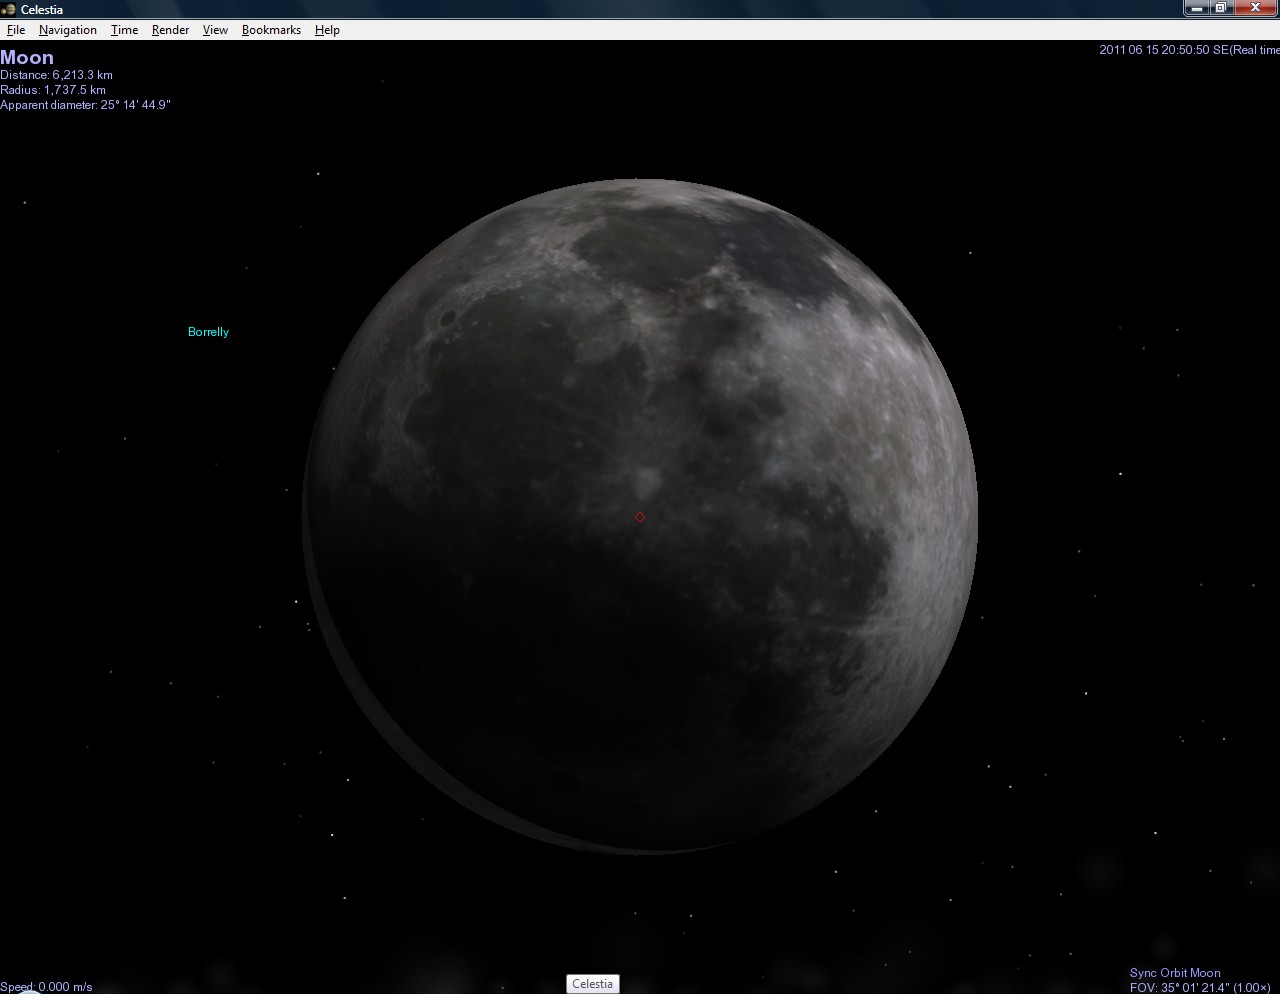
Task: Click the simulation date and time readout
Action: pos(1188,50)
